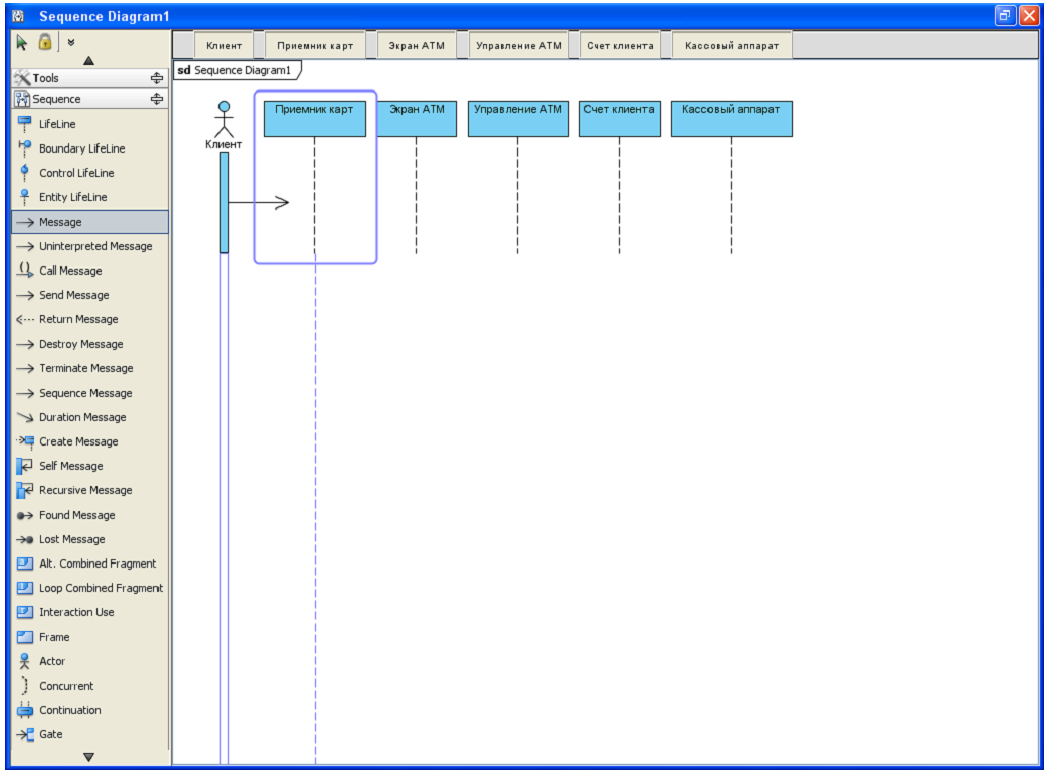
Task: Toggle the palette lock icon
Action: [45, 42]
